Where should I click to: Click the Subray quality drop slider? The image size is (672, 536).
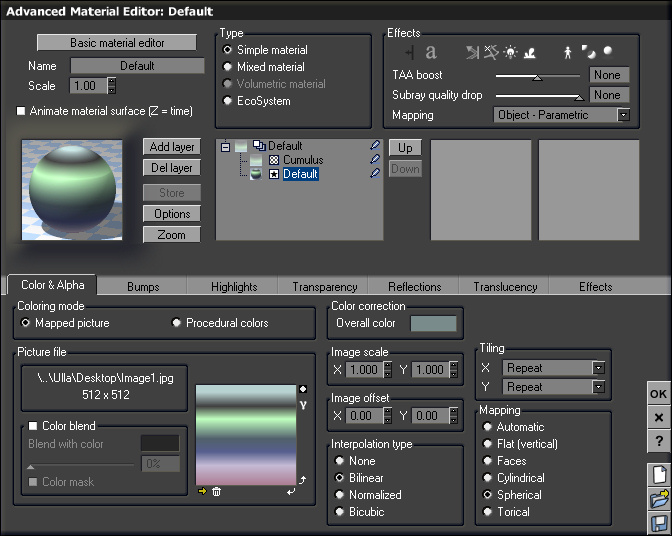[540, 96]
